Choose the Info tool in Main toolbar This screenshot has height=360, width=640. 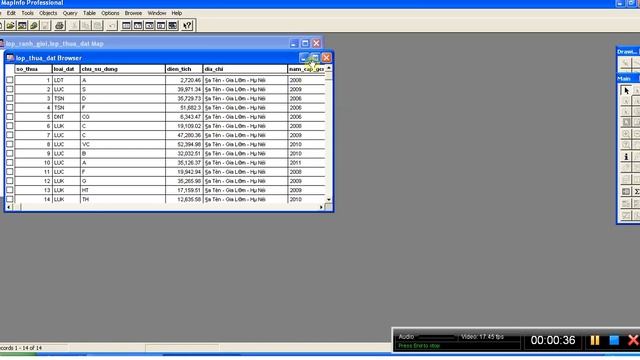pos(626,157)
